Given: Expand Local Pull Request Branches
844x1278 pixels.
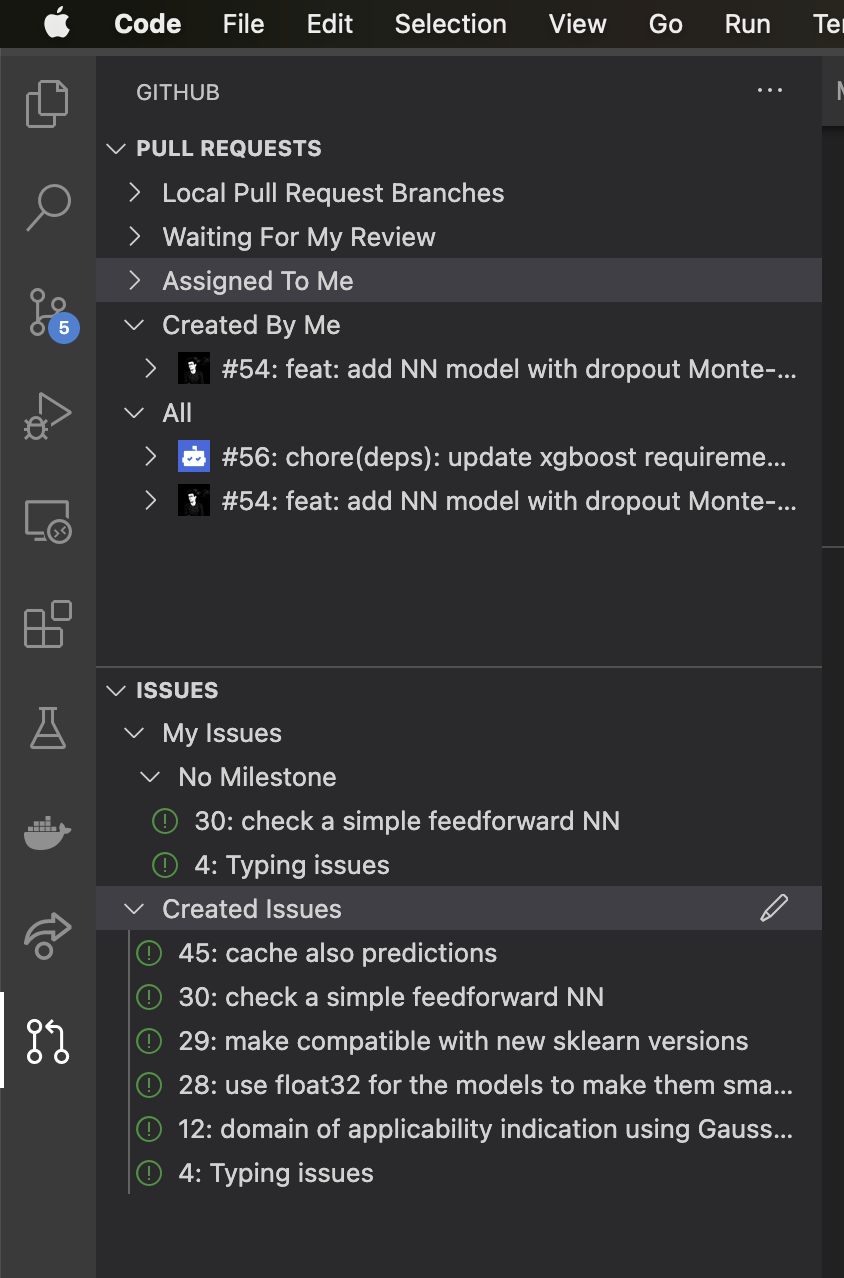Looking at the screenshot, I should click(x=135, y=192).
